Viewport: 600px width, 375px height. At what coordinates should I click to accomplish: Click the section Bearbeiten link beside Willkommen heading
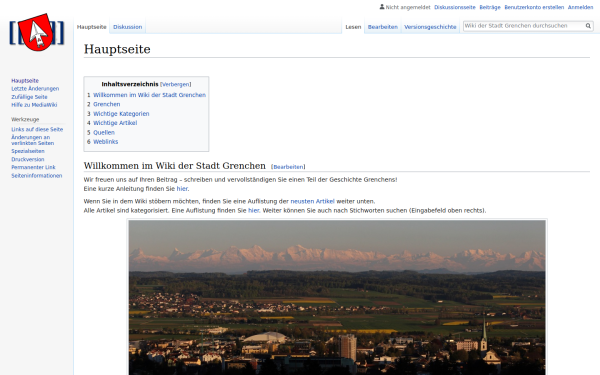[x=288, y=167]
